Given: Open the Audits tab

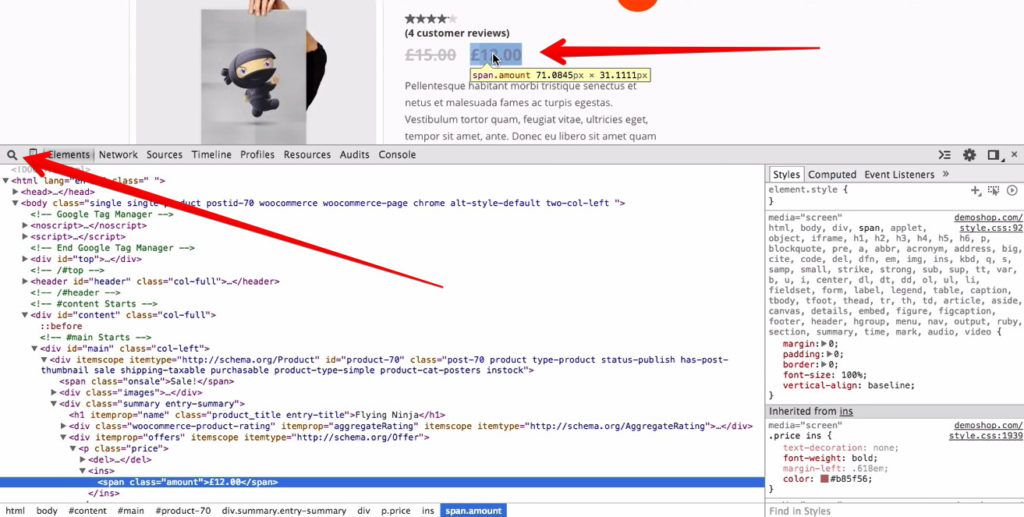Looking at the screenshot, I should click(x=355, y=155).
